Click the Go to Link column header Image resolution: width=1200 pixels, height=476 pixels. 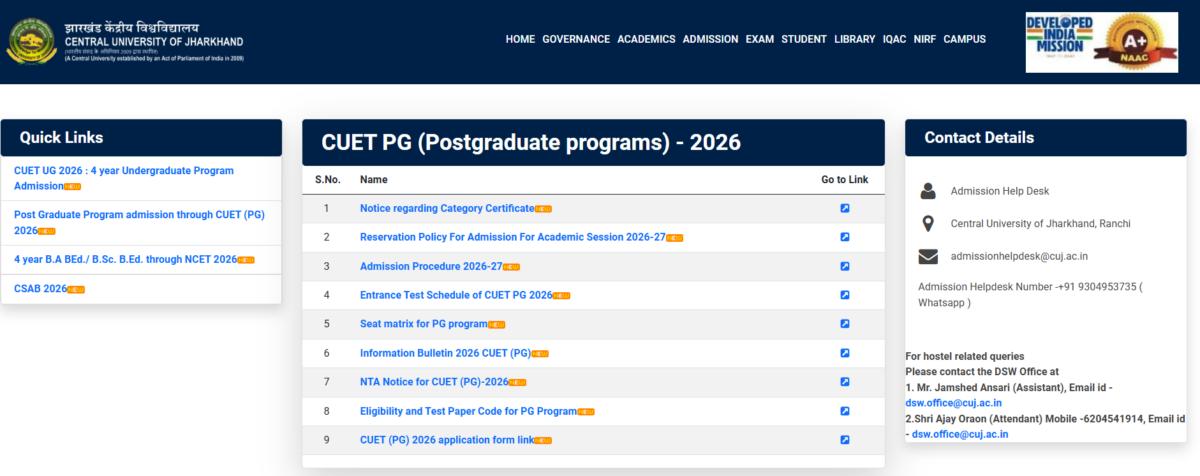(845, 180)
